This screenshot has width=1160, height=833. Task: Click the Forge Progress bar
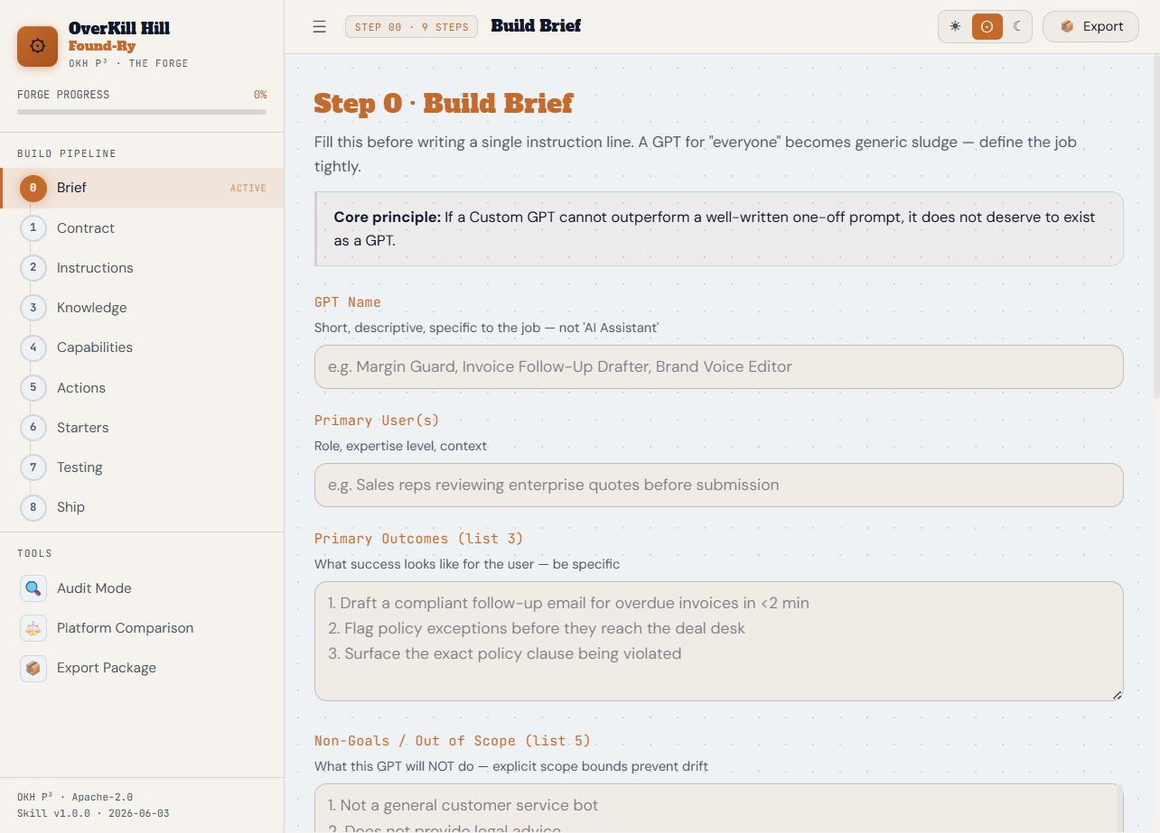pos(141,112)
